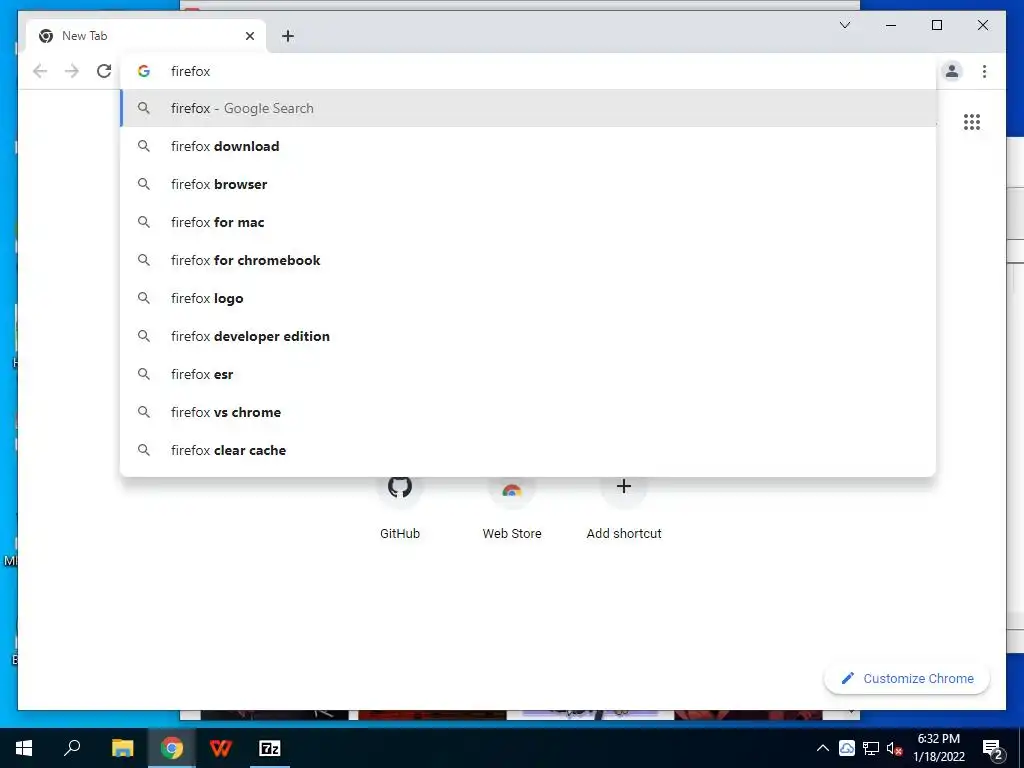This screenshot has width=1024, height=768.
Task: Click the Google G icon in omnibox
Action: click(x=144, y=71)
